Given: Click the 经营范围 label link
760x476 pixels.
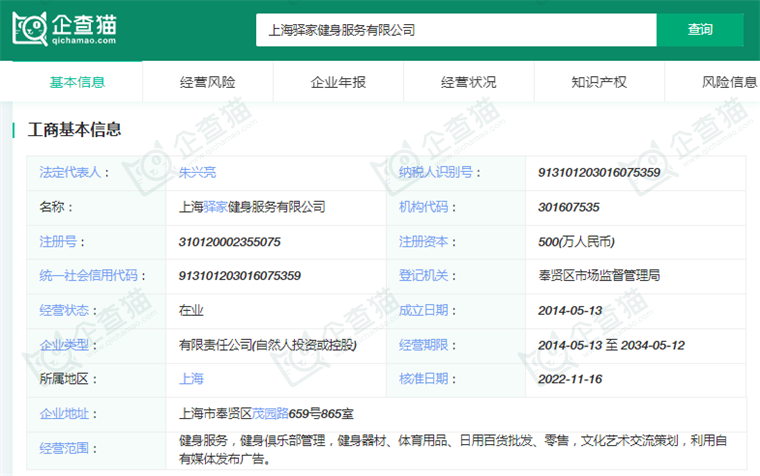Looking at the screenshot, I should (x=64, y=448).
